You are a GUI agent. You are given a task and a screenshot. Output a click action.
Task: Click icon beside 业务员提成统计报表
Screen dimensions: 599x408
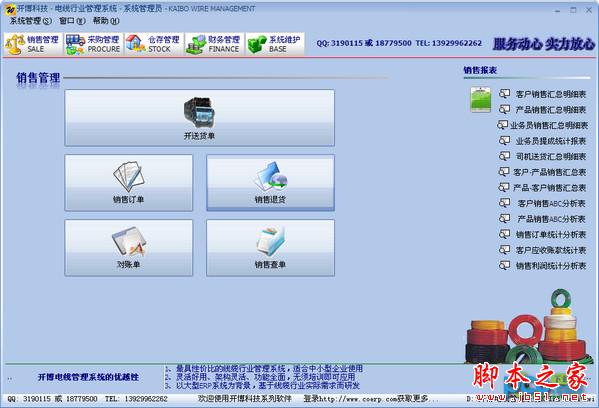[504, 141]
